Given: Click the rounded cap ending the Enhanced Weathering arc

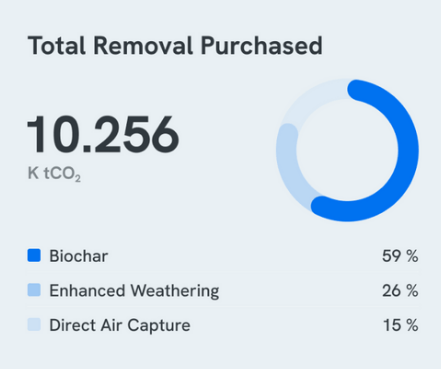Looking at the screenshot, I should click(x=288, y=133).
